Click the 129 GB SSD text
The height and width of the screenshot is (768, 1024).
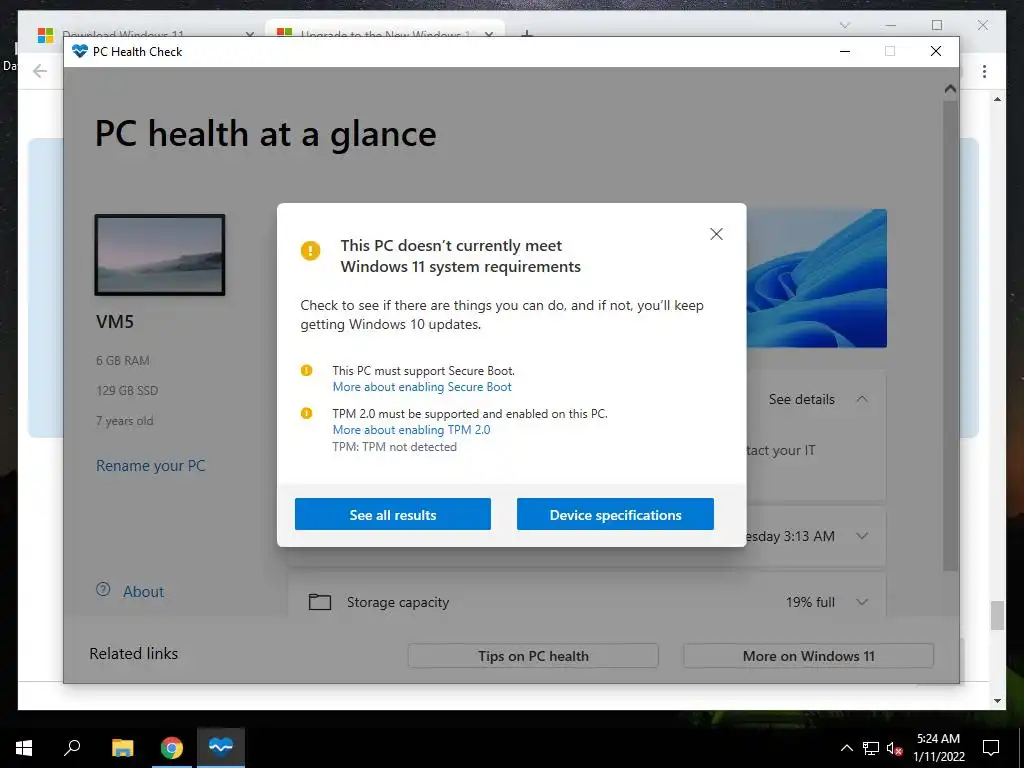[127, 391]
